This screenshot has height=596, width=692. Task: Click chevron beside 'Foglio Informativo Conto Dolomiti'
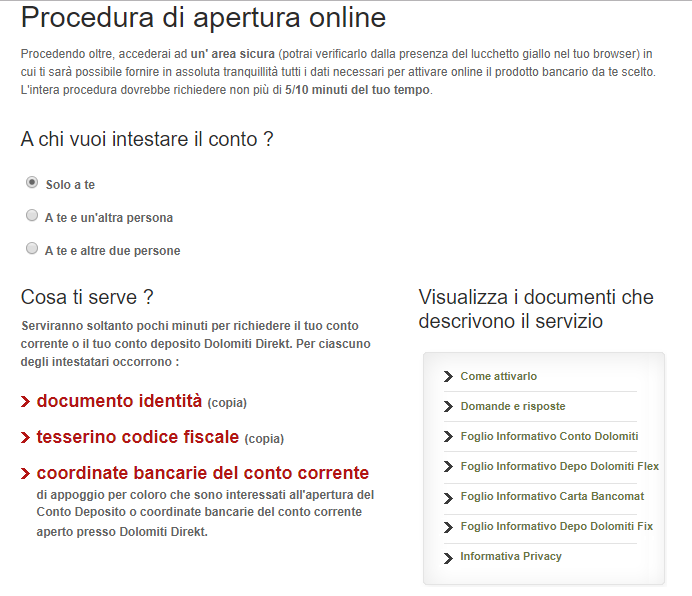click(x=448, y=437)
